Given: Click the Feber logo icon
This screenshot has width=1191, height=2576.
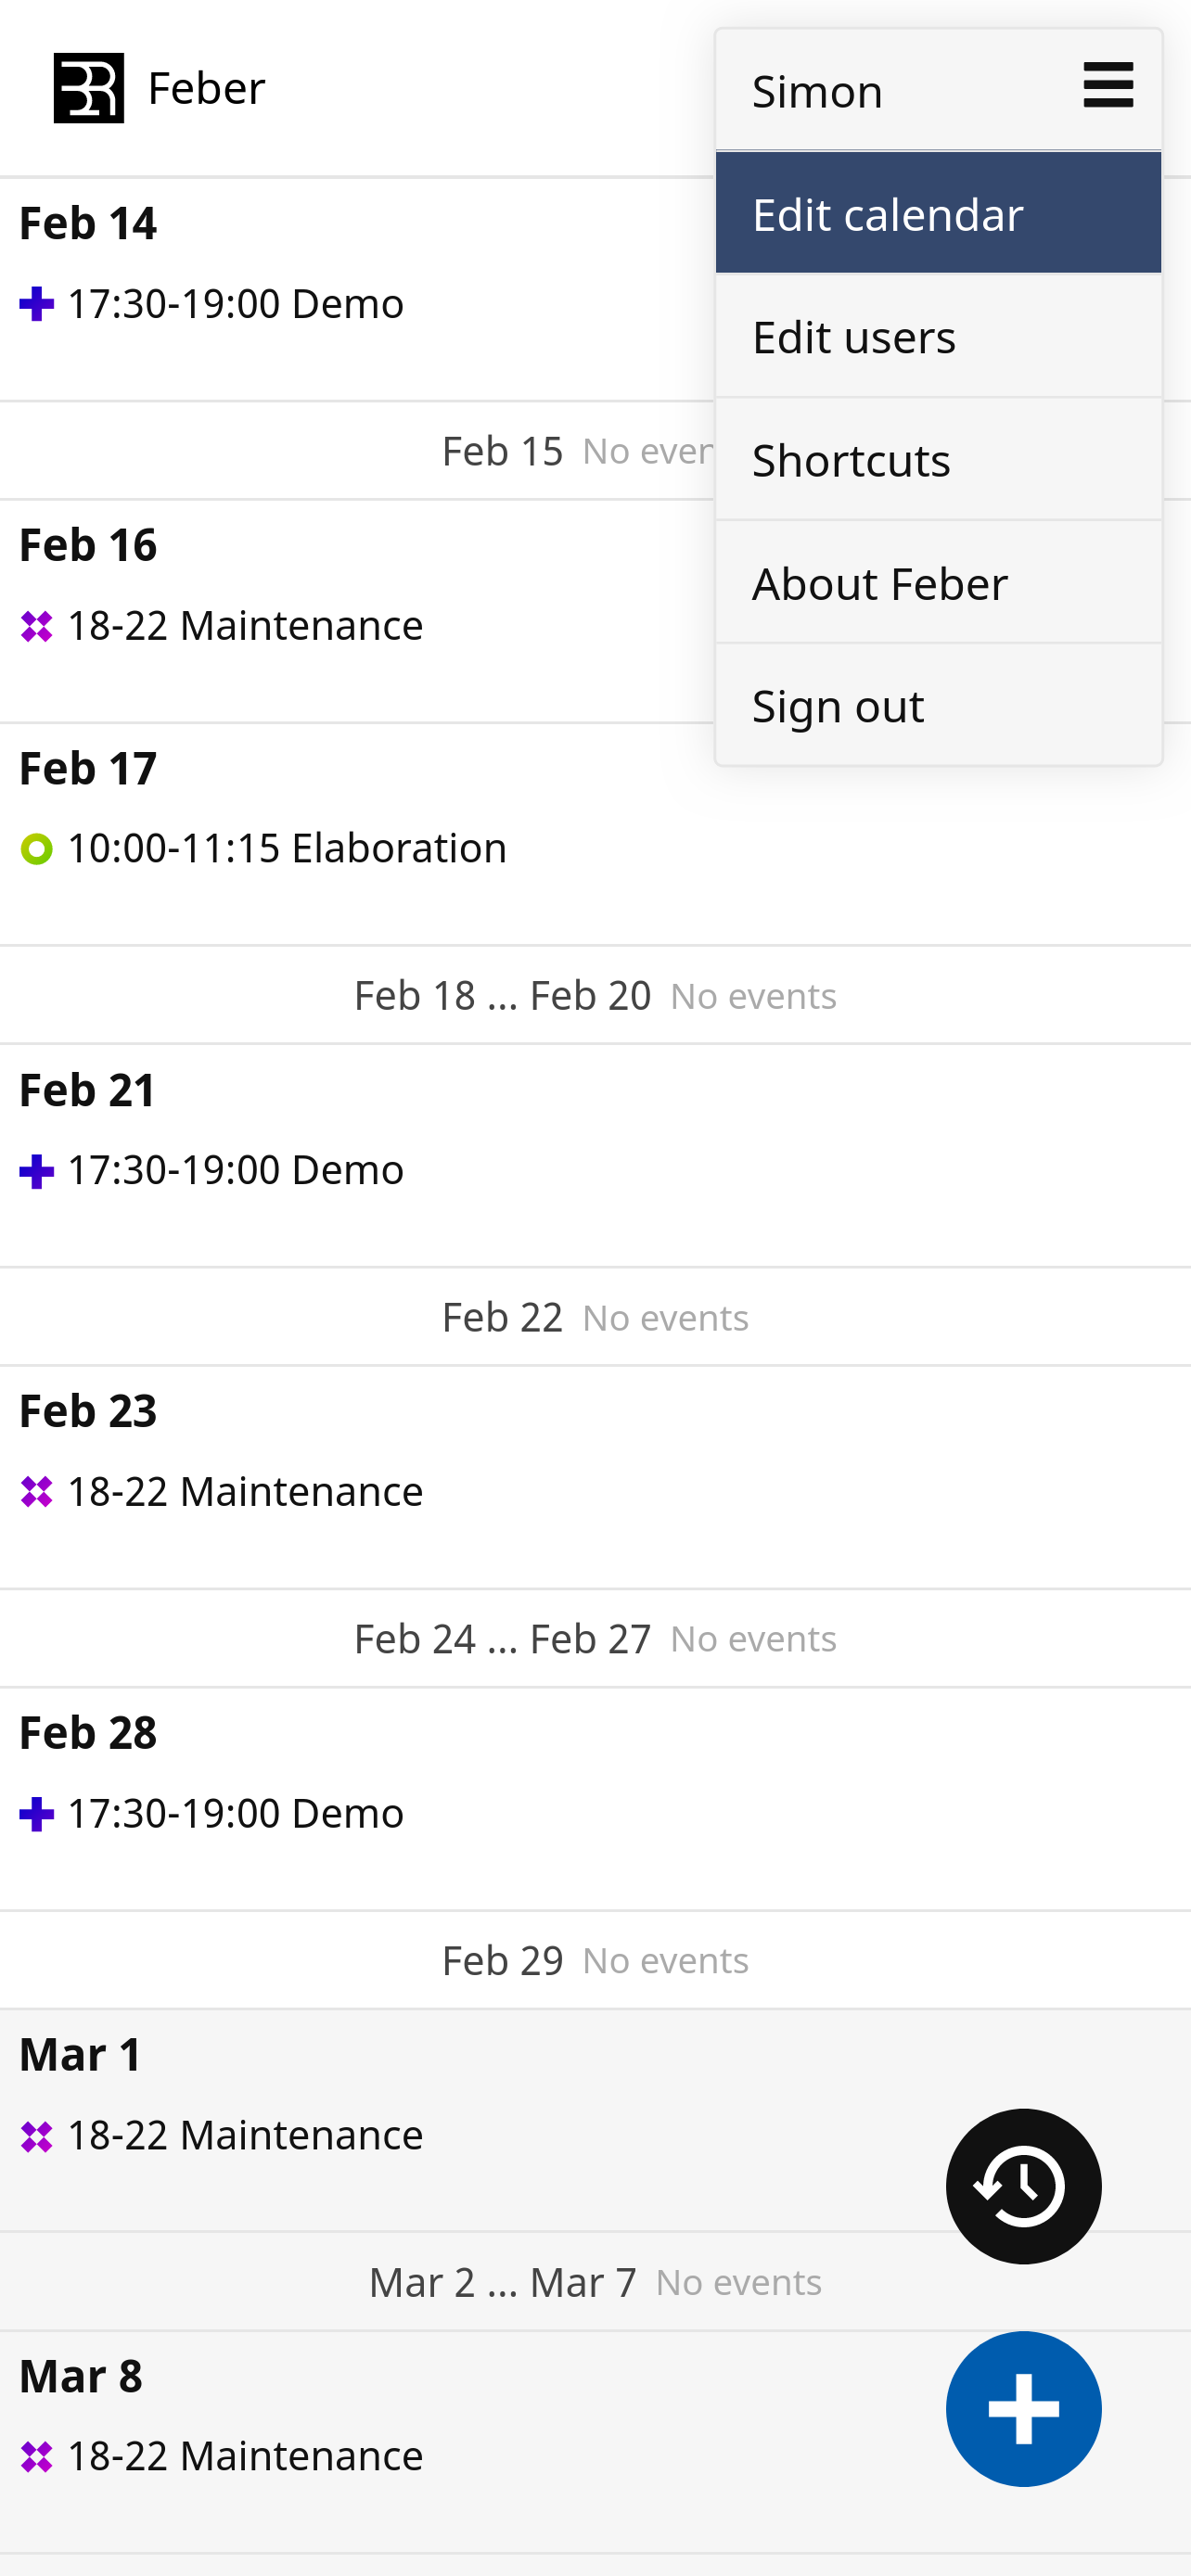Looking at the screenshot, I should tap(89, 88).
